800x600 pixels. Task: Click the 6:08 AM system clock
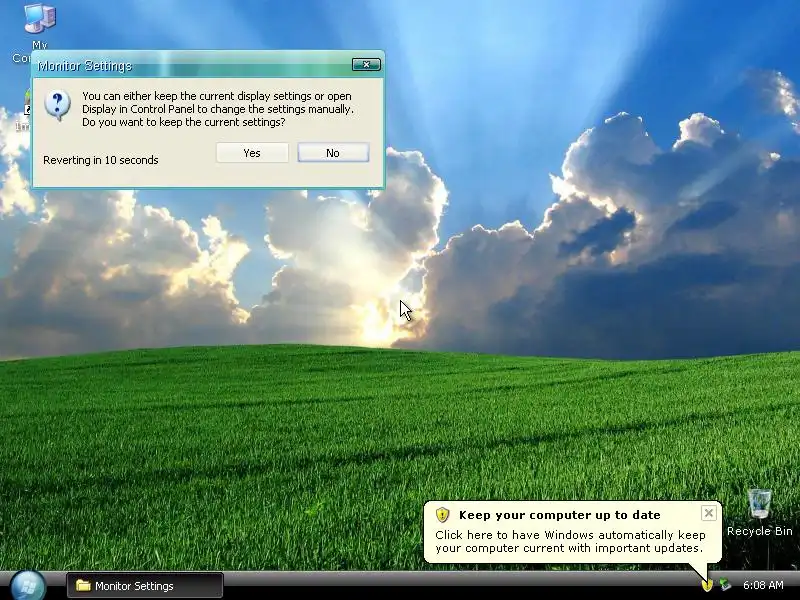point(763,585)
